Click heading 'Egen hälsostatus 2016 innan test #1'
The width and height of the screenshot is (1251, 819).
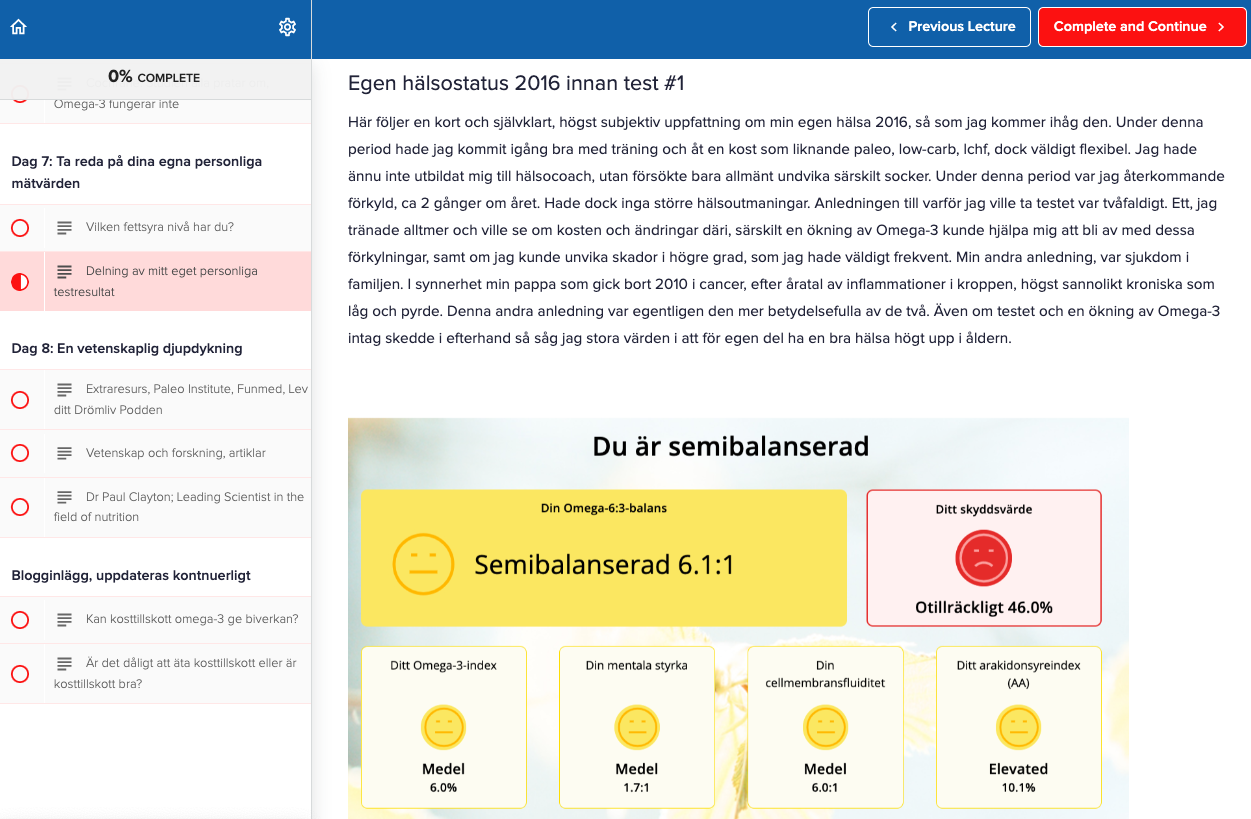tap(516, 83)
